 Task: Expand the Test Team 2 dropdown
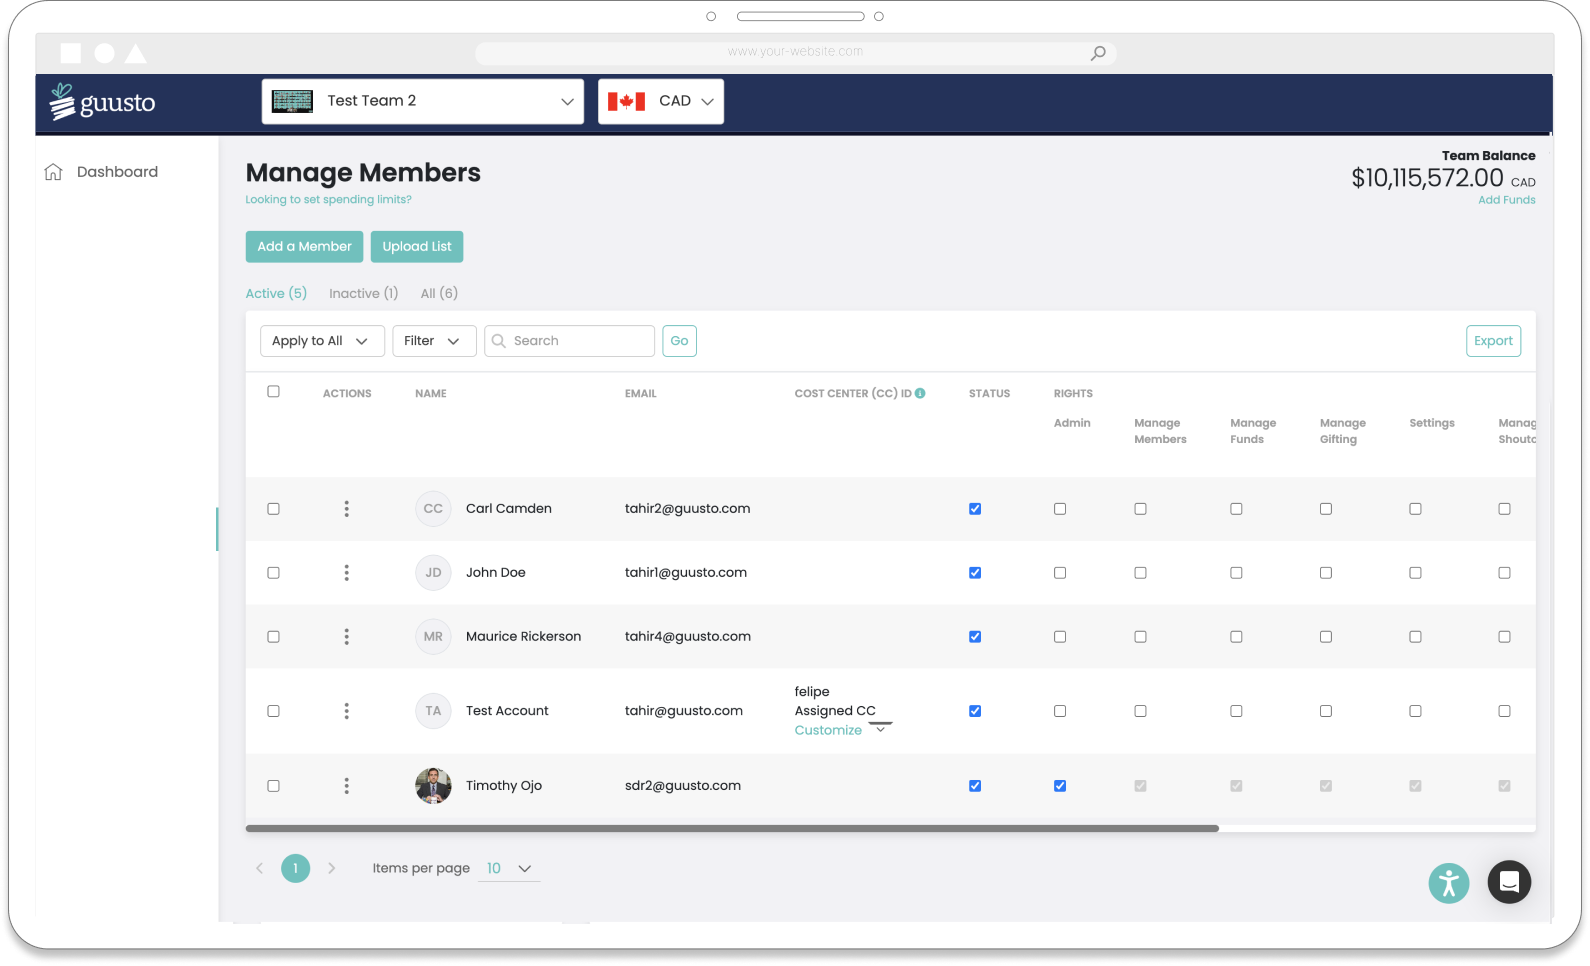422,101
